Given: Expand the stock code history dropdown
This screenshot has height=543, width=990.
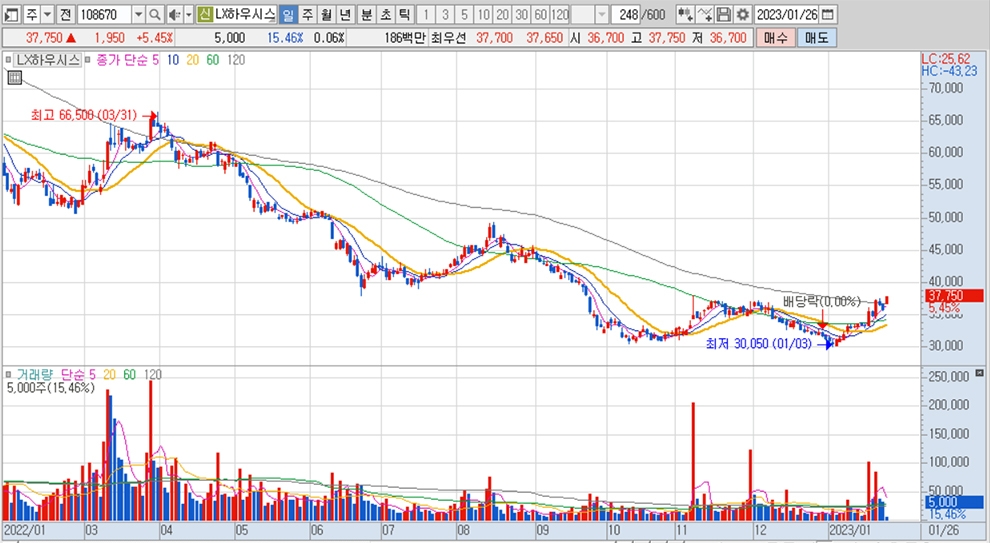Looking at the screenshot, I should (x=138, y=14).
